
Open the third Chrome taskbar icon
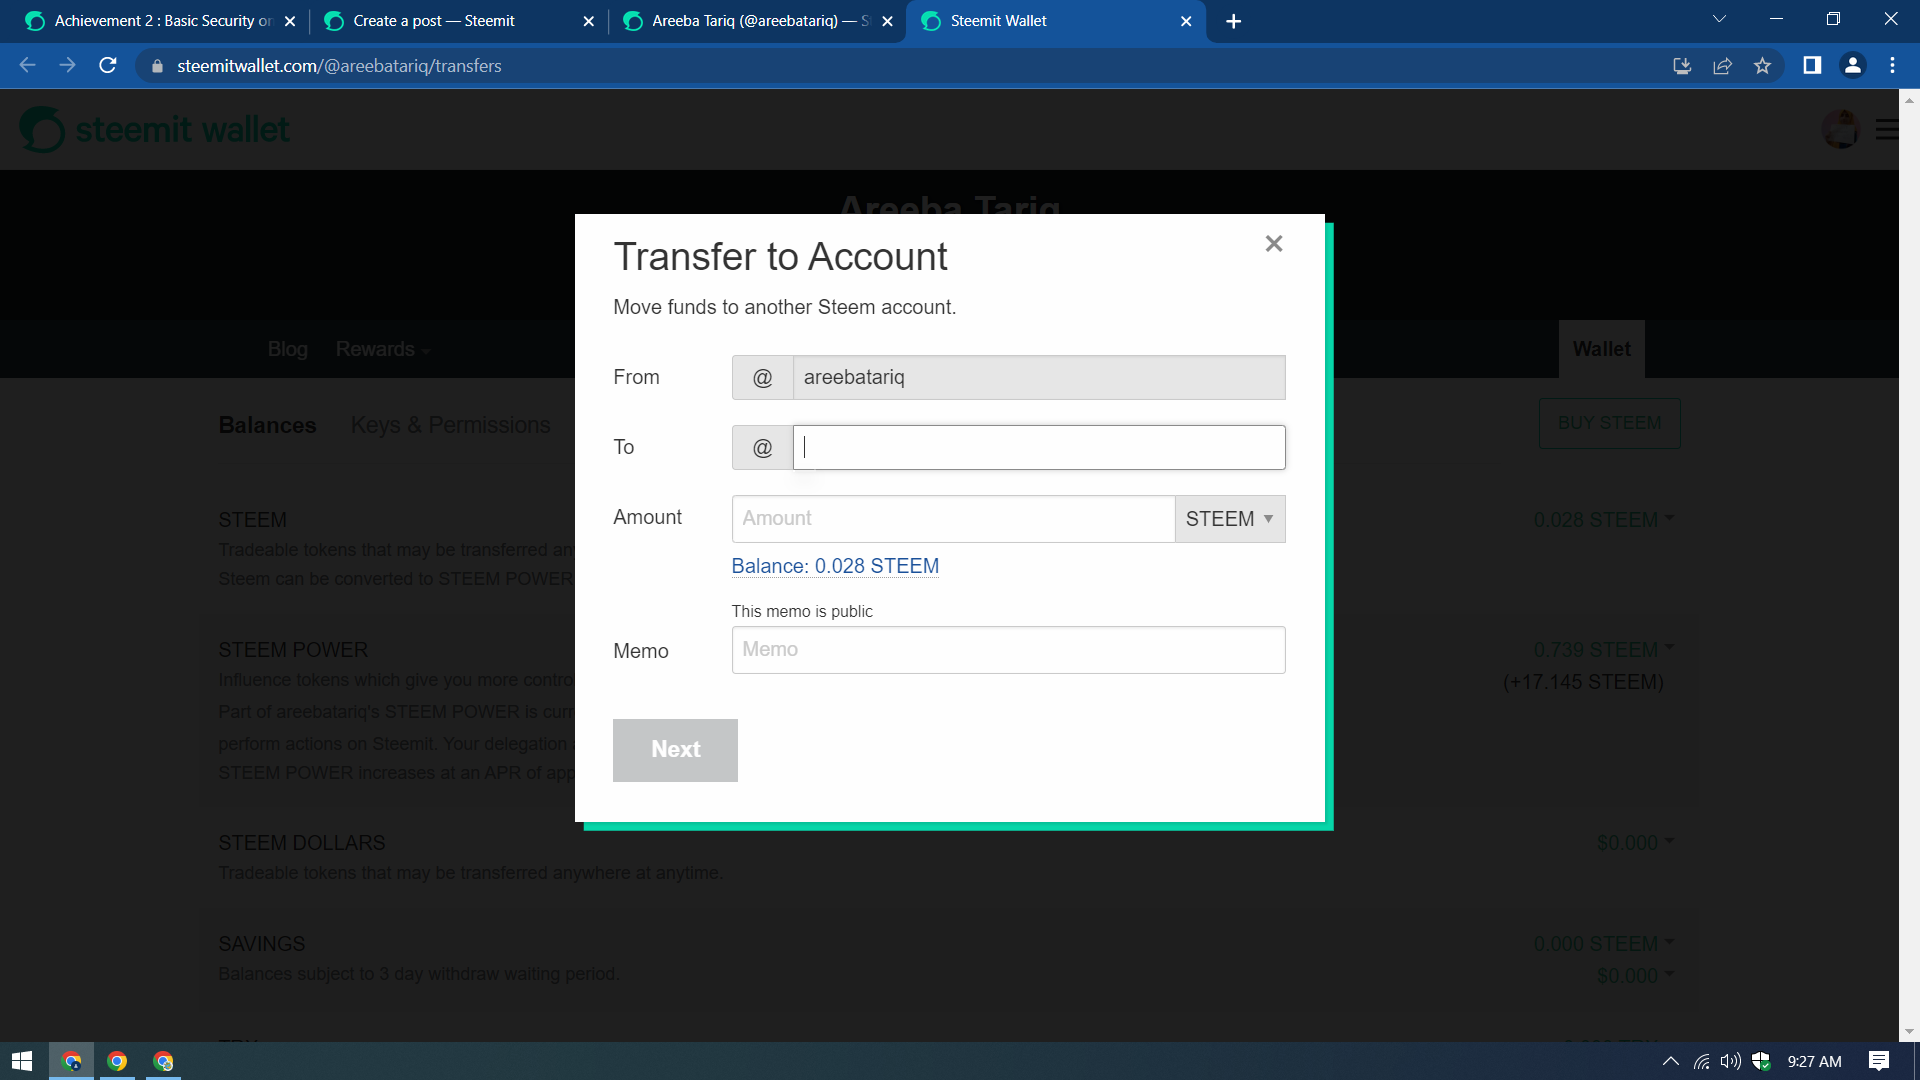coord(163,1061)
